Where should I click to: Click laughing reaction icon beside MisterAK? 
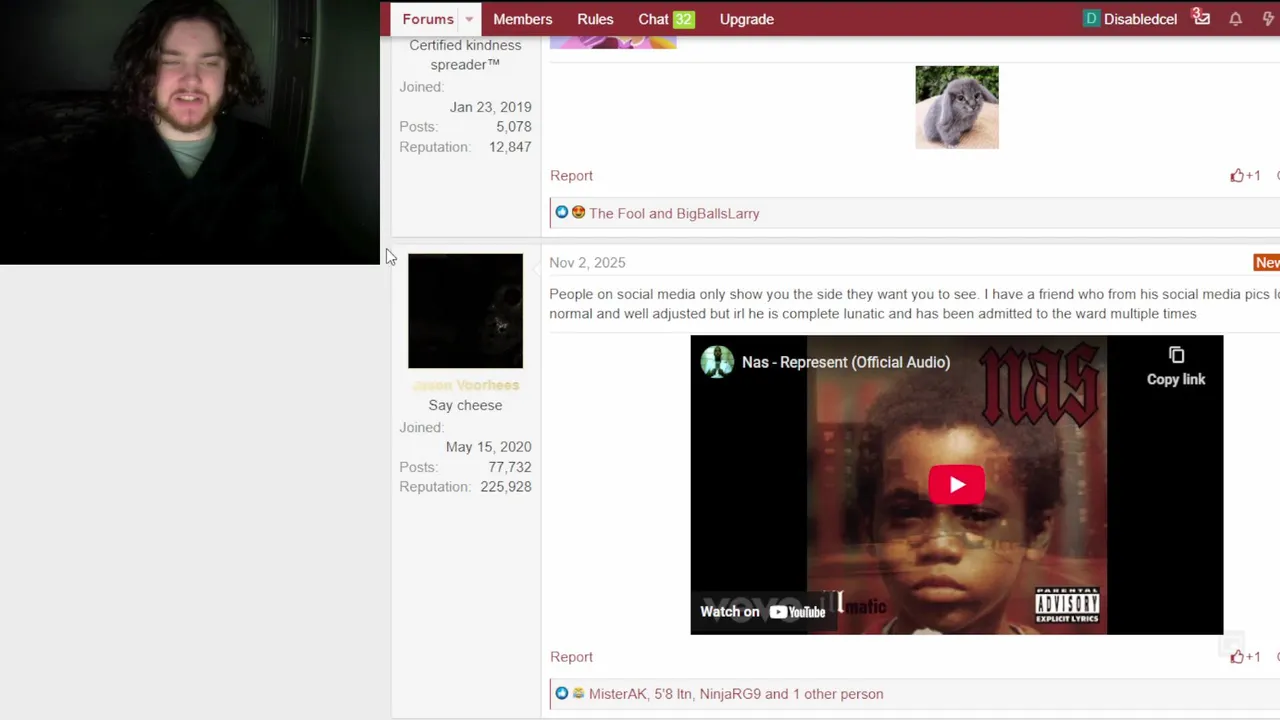click(x=578, y=693)
